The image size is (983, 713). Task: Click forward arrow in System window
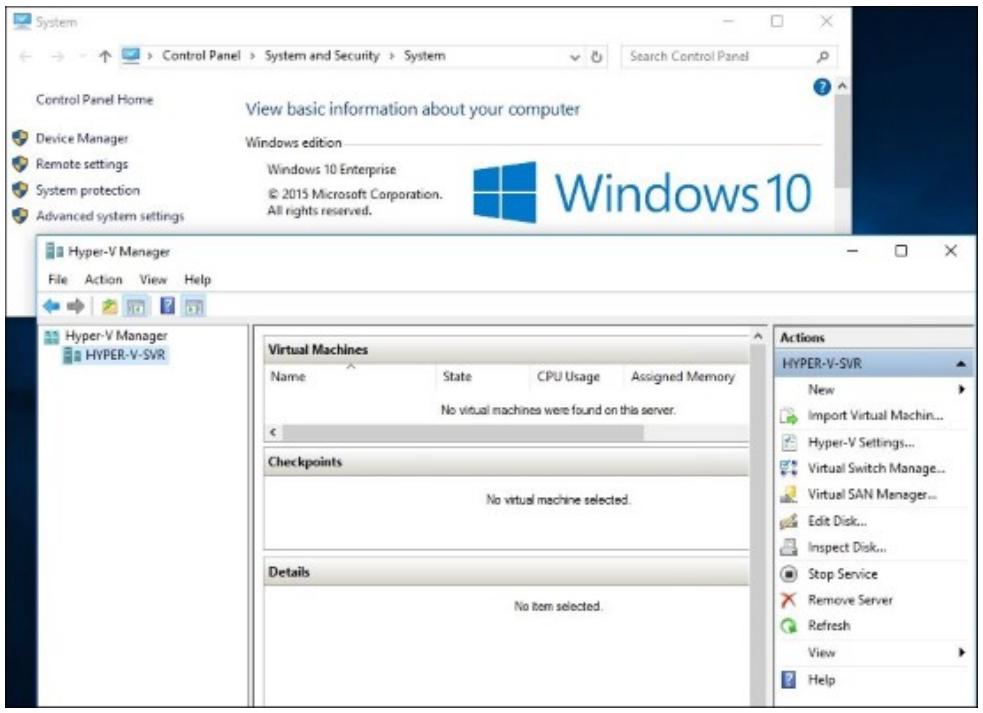point(58,56)
